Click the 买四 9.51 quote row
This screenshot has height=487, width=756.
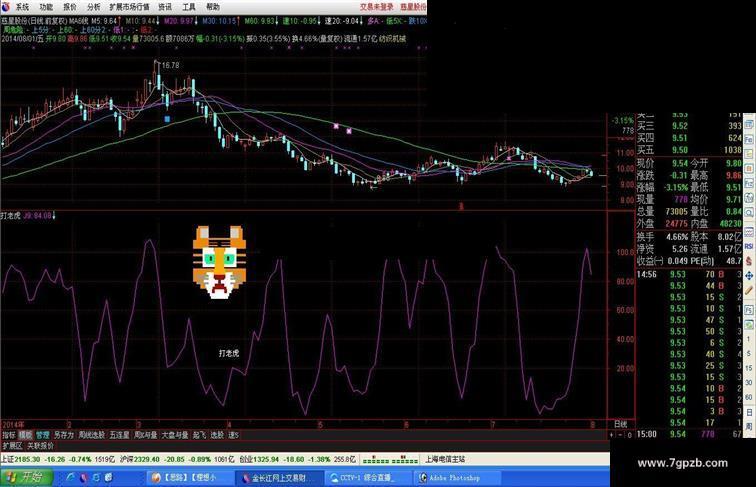pyautogui.click(x=689, y=138)
